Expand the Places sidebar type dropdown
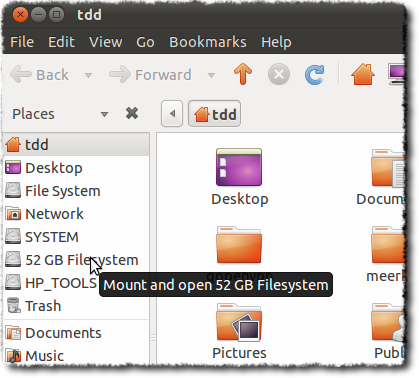The image size is (419, 378). pyautogui.click(x=104, y=114)
